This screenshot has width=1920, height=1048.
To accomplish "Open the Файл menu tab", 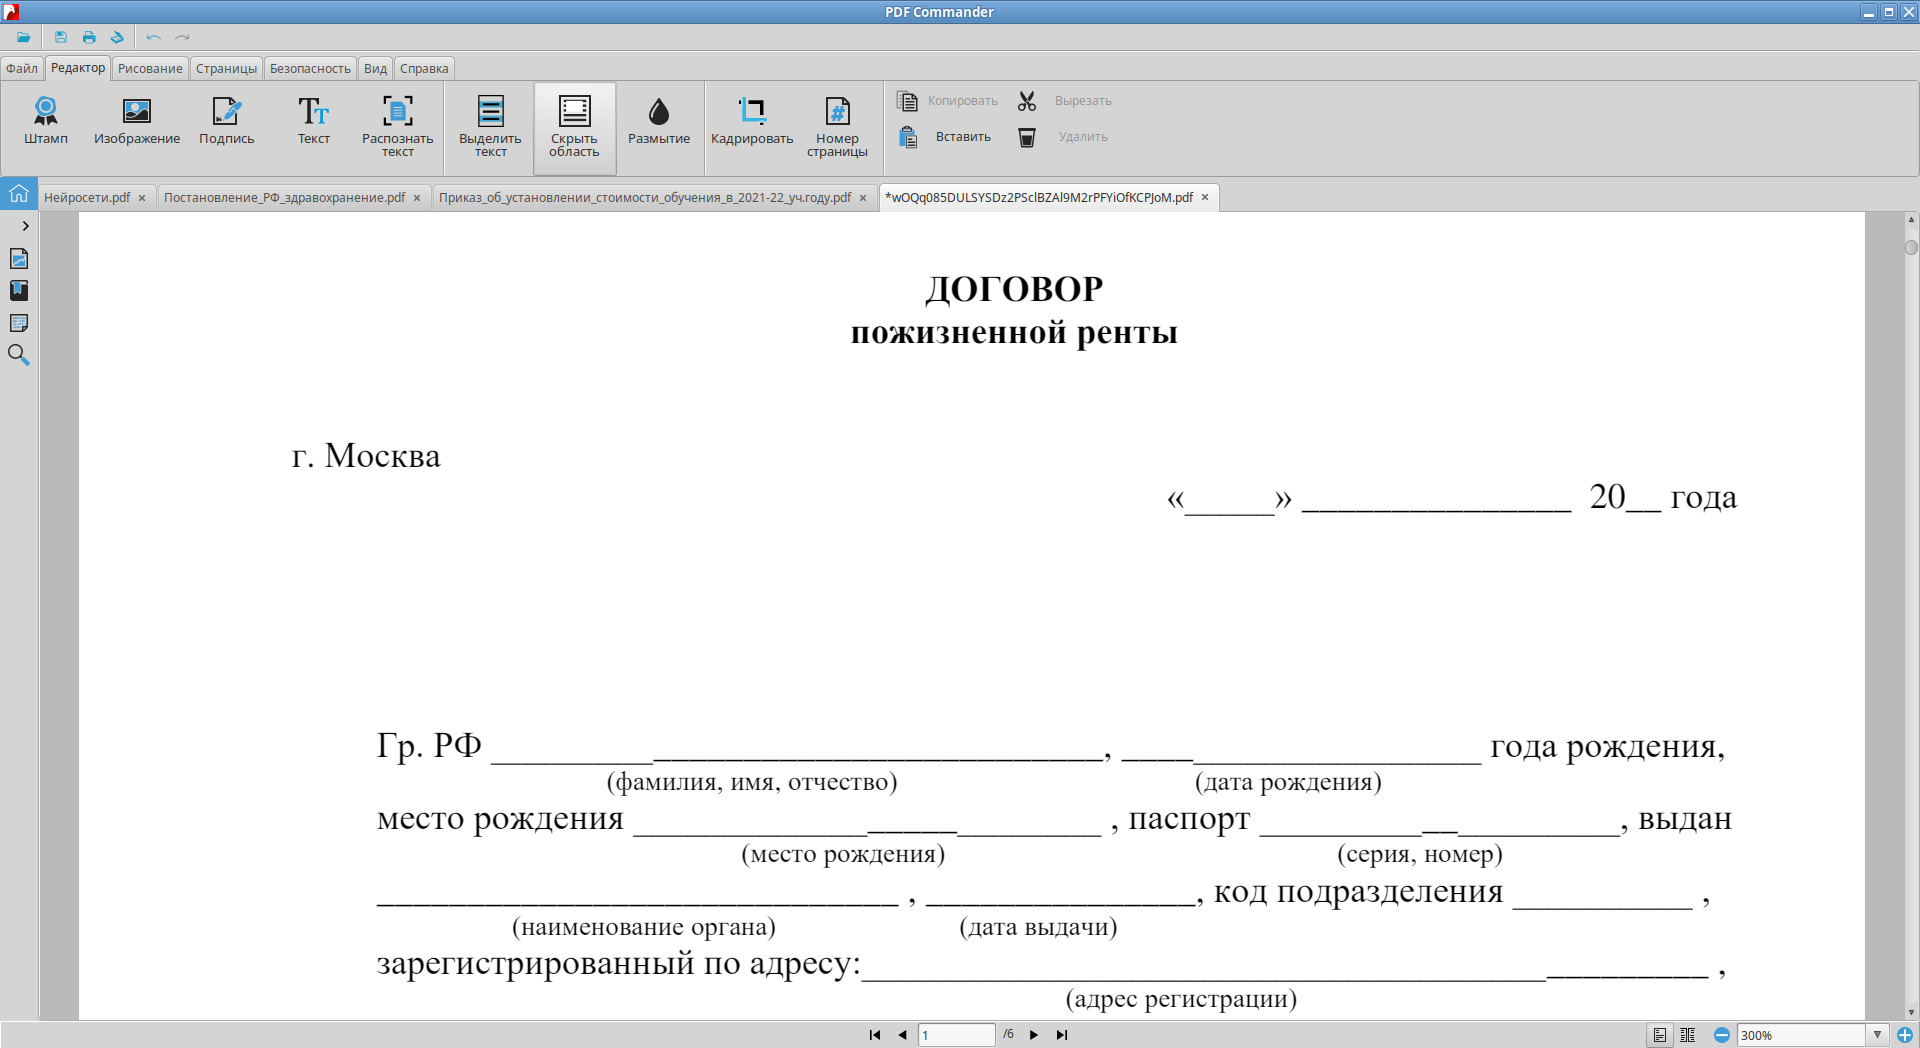I will [x=21, y=68].
